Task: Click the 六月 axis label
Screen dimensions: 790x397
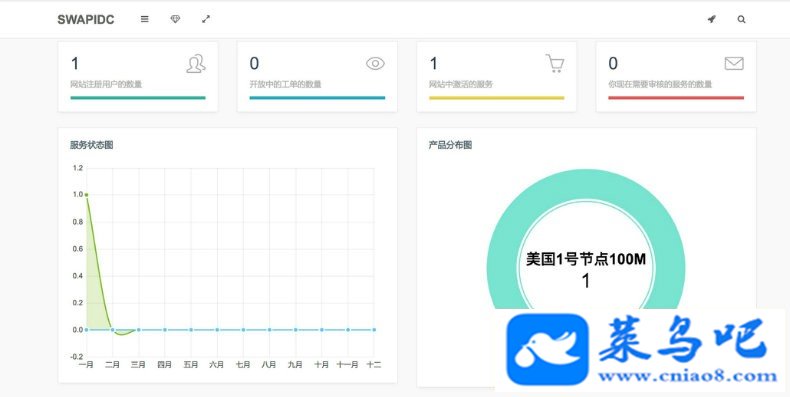Action: pyautogui.click(x=217, y=364)
